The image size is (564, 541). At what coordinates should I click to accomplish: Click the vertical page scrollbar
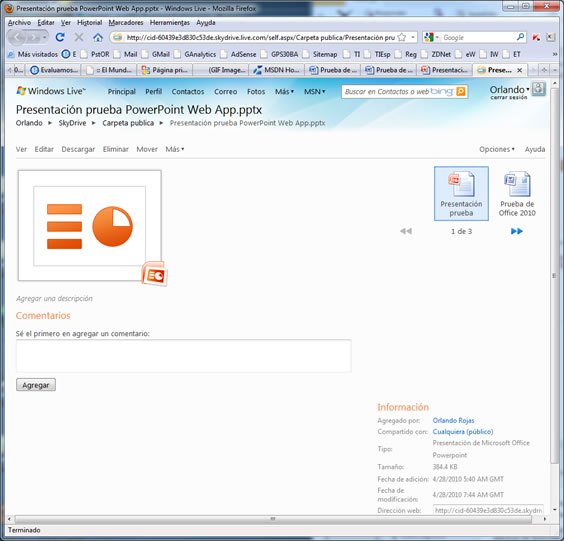tap(554, 275)
